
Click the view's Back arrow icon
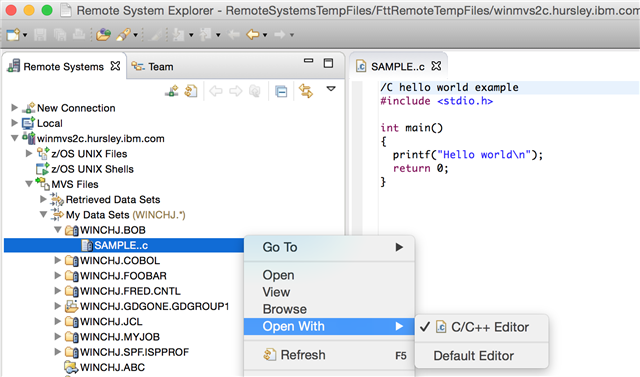point(216,91)
